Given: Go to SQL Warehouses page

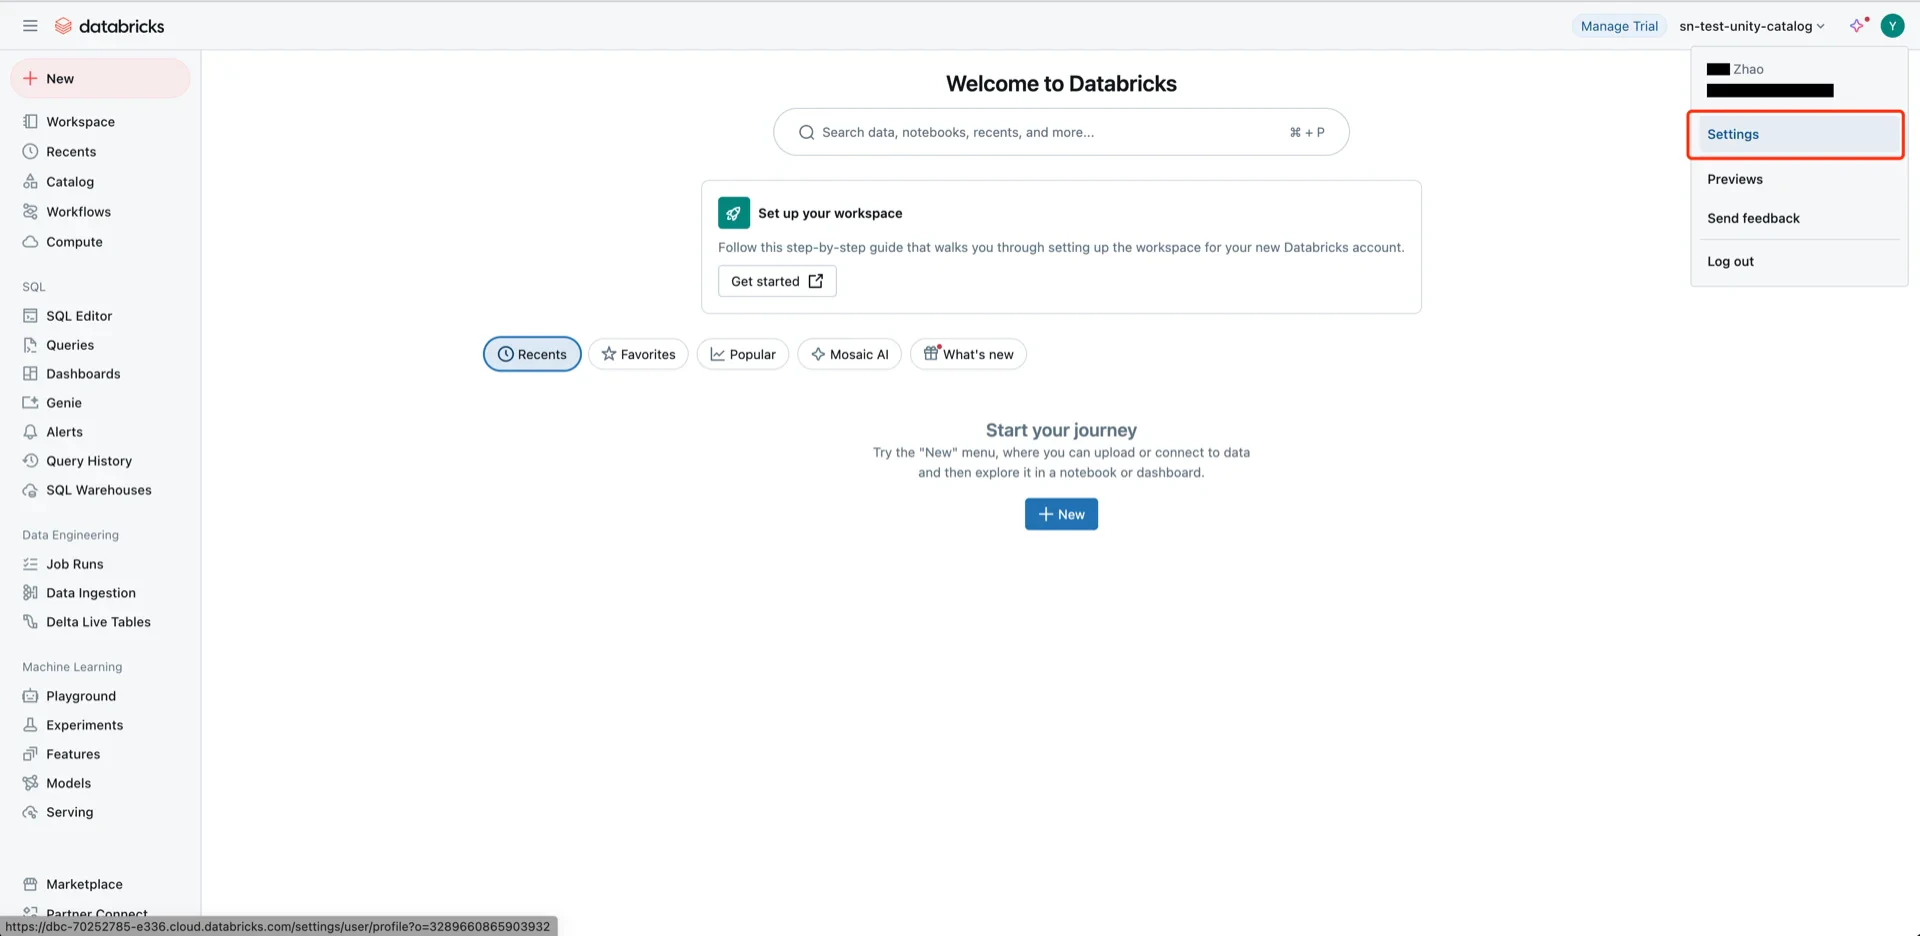Looking at the screenshot, I should point(99,489).
